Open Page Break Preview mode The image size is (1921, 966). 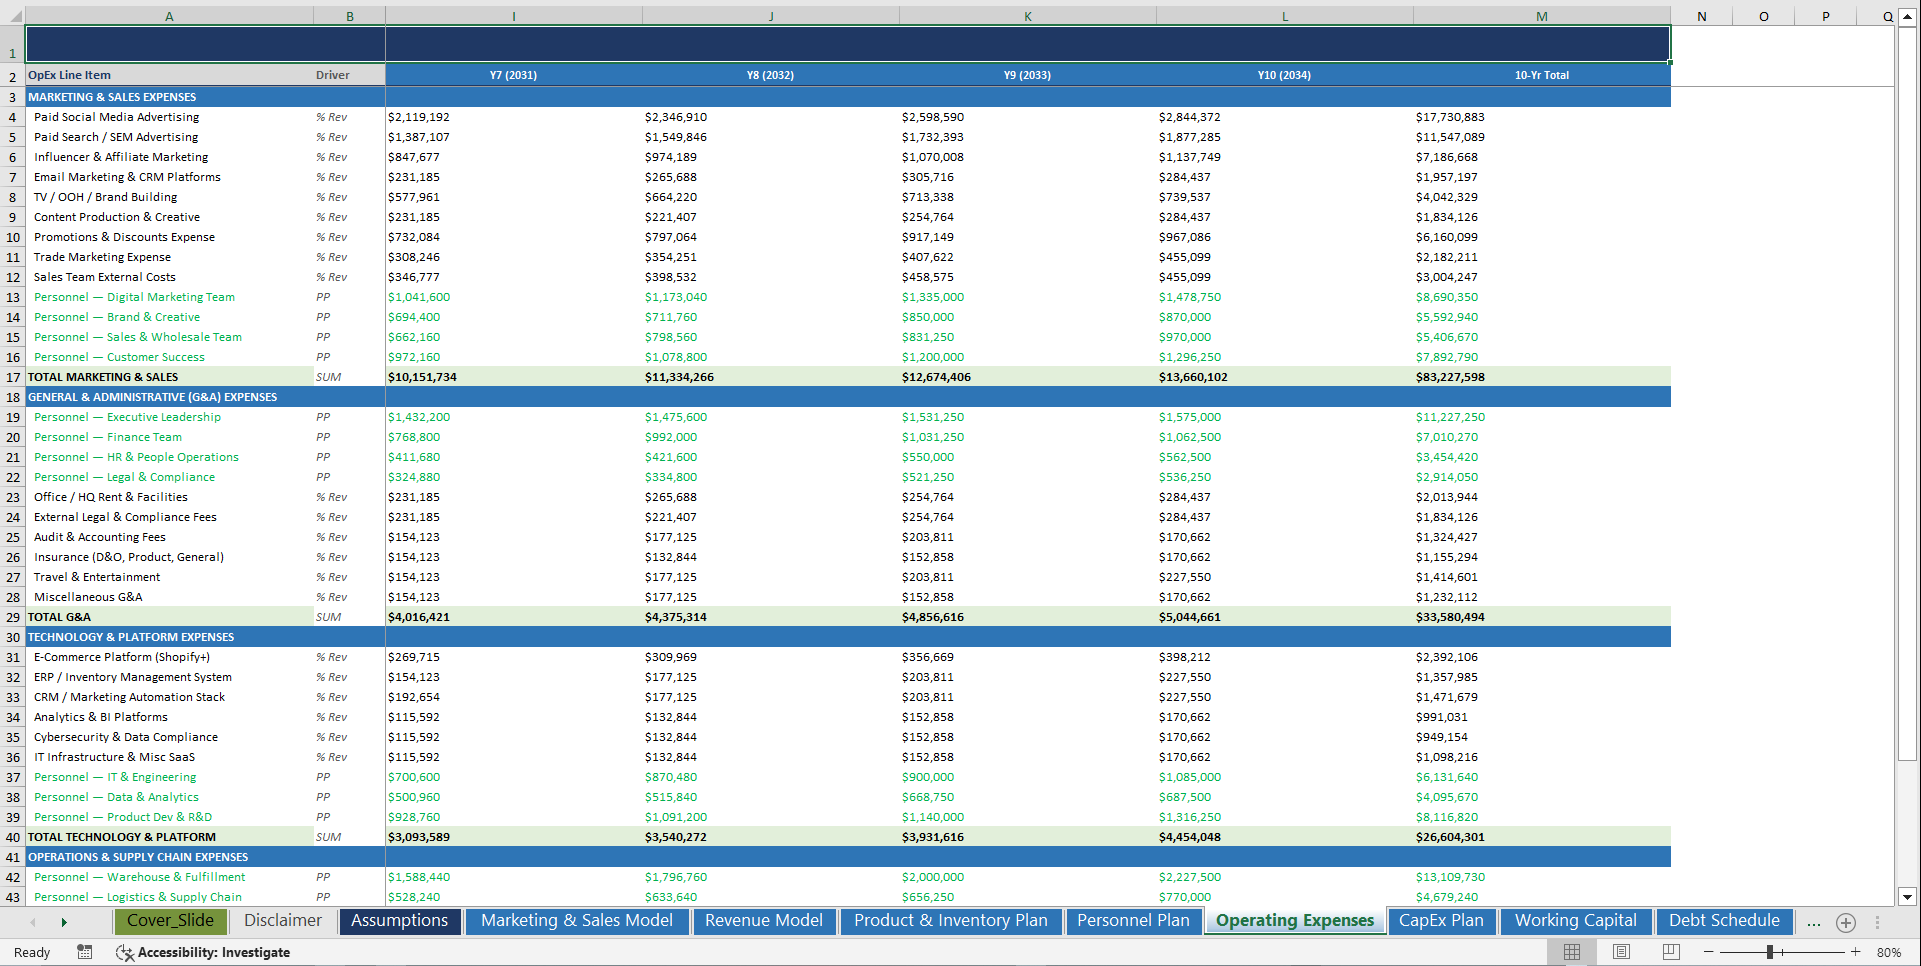click(1669, 952)
